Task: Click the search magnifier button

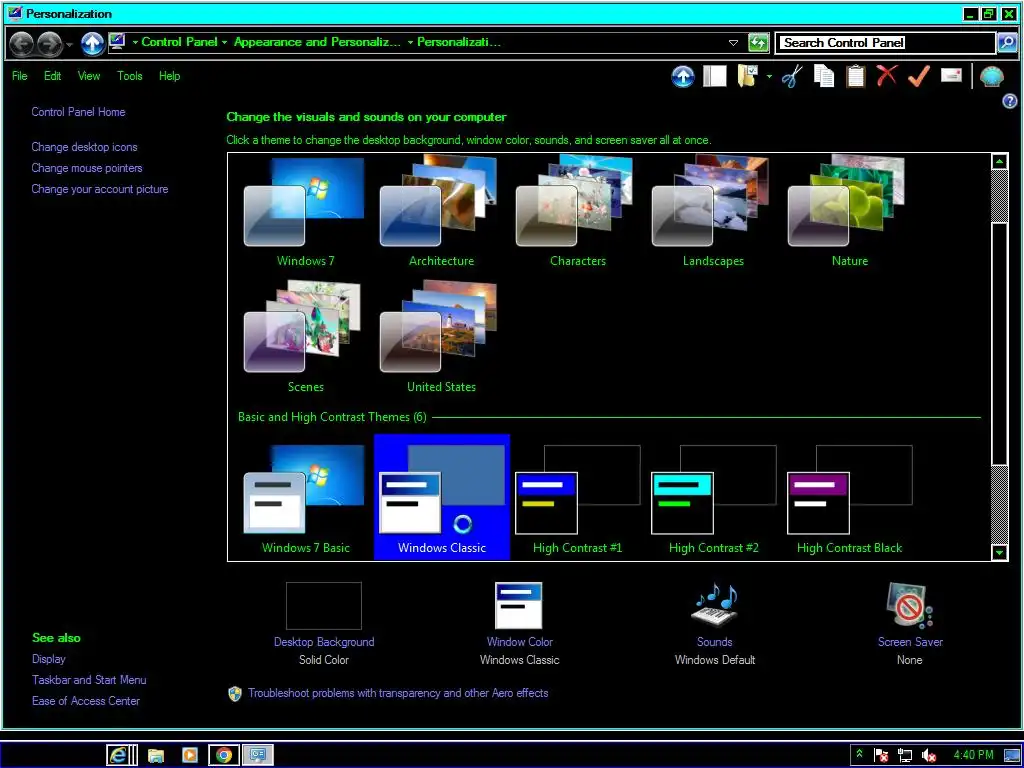Action: 1007,43
